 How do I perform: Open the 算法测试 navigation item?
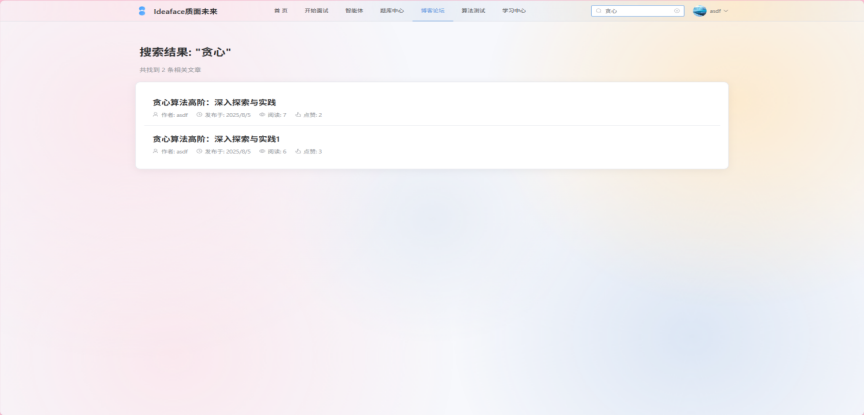473,11
